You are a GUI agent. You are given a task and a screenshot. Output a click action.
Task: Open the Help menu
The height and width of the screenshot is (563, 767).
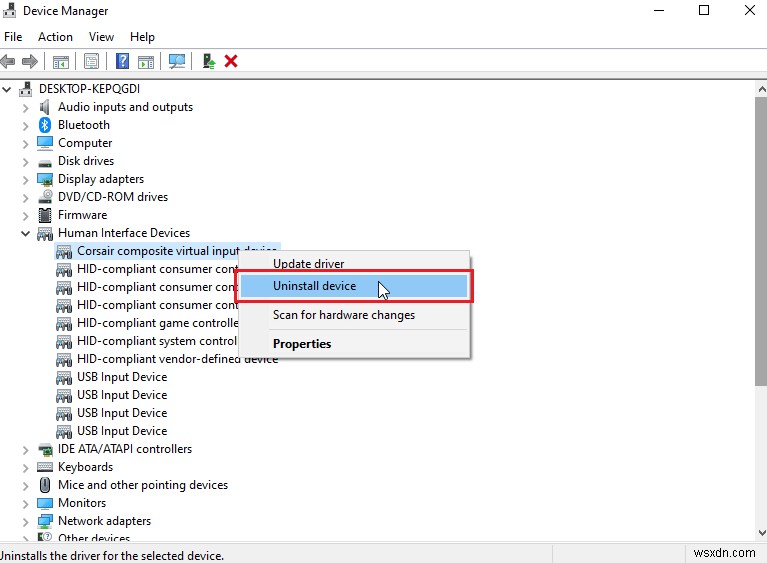tap(142, 37)
